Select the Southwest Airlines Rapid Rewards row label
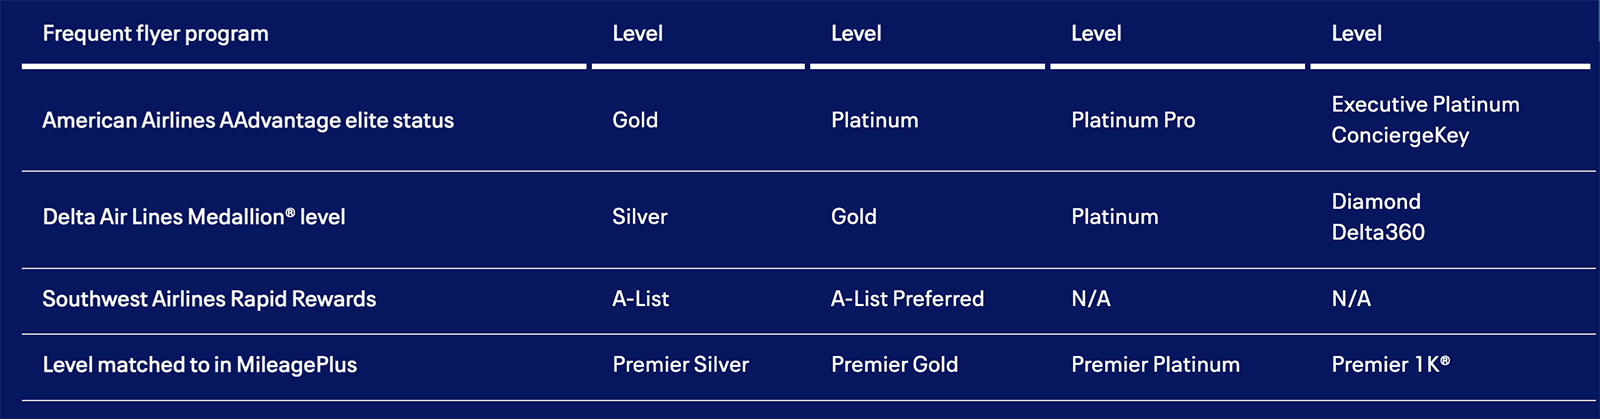1600x419 pixels. click(x=209, y=299)
